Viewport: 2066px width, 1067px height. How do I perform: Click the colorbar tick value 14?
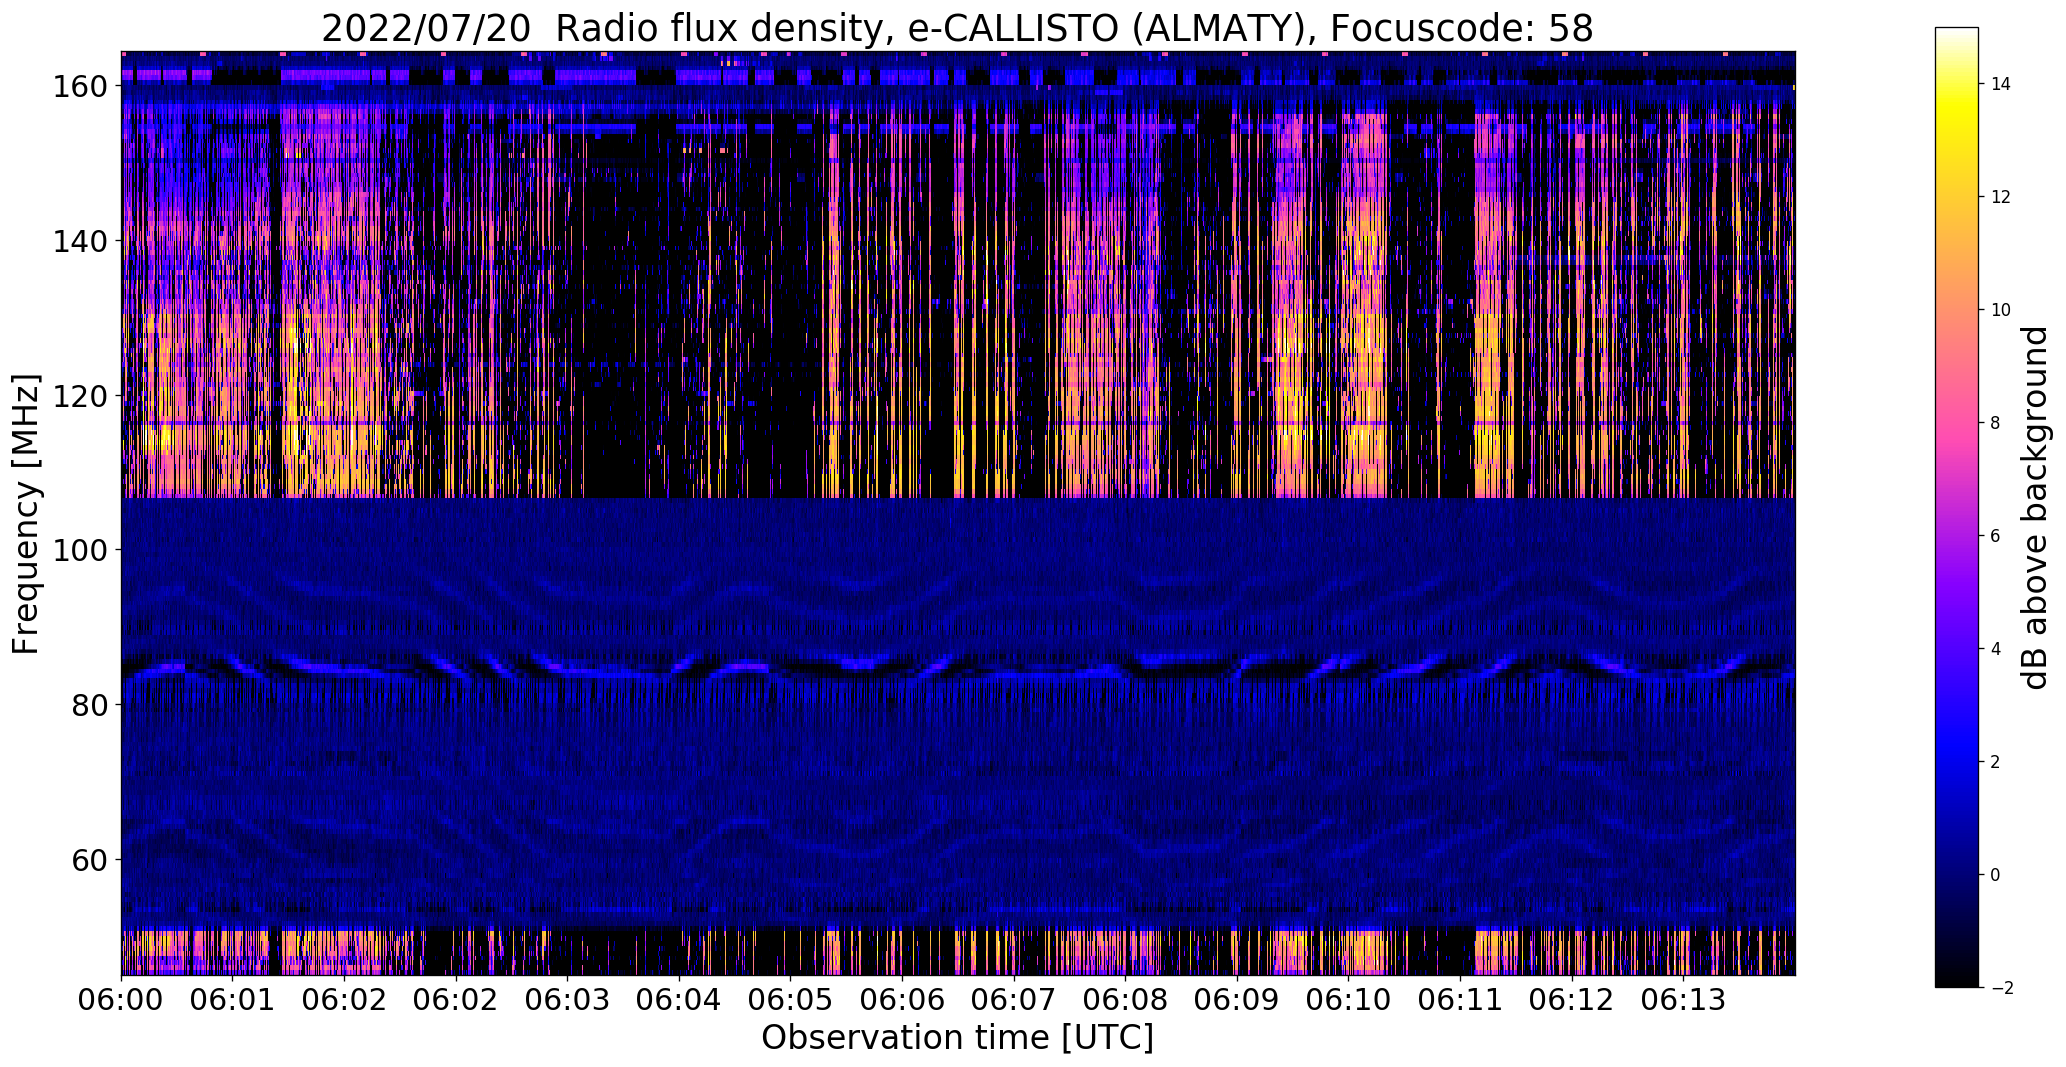coord(2001,84)
